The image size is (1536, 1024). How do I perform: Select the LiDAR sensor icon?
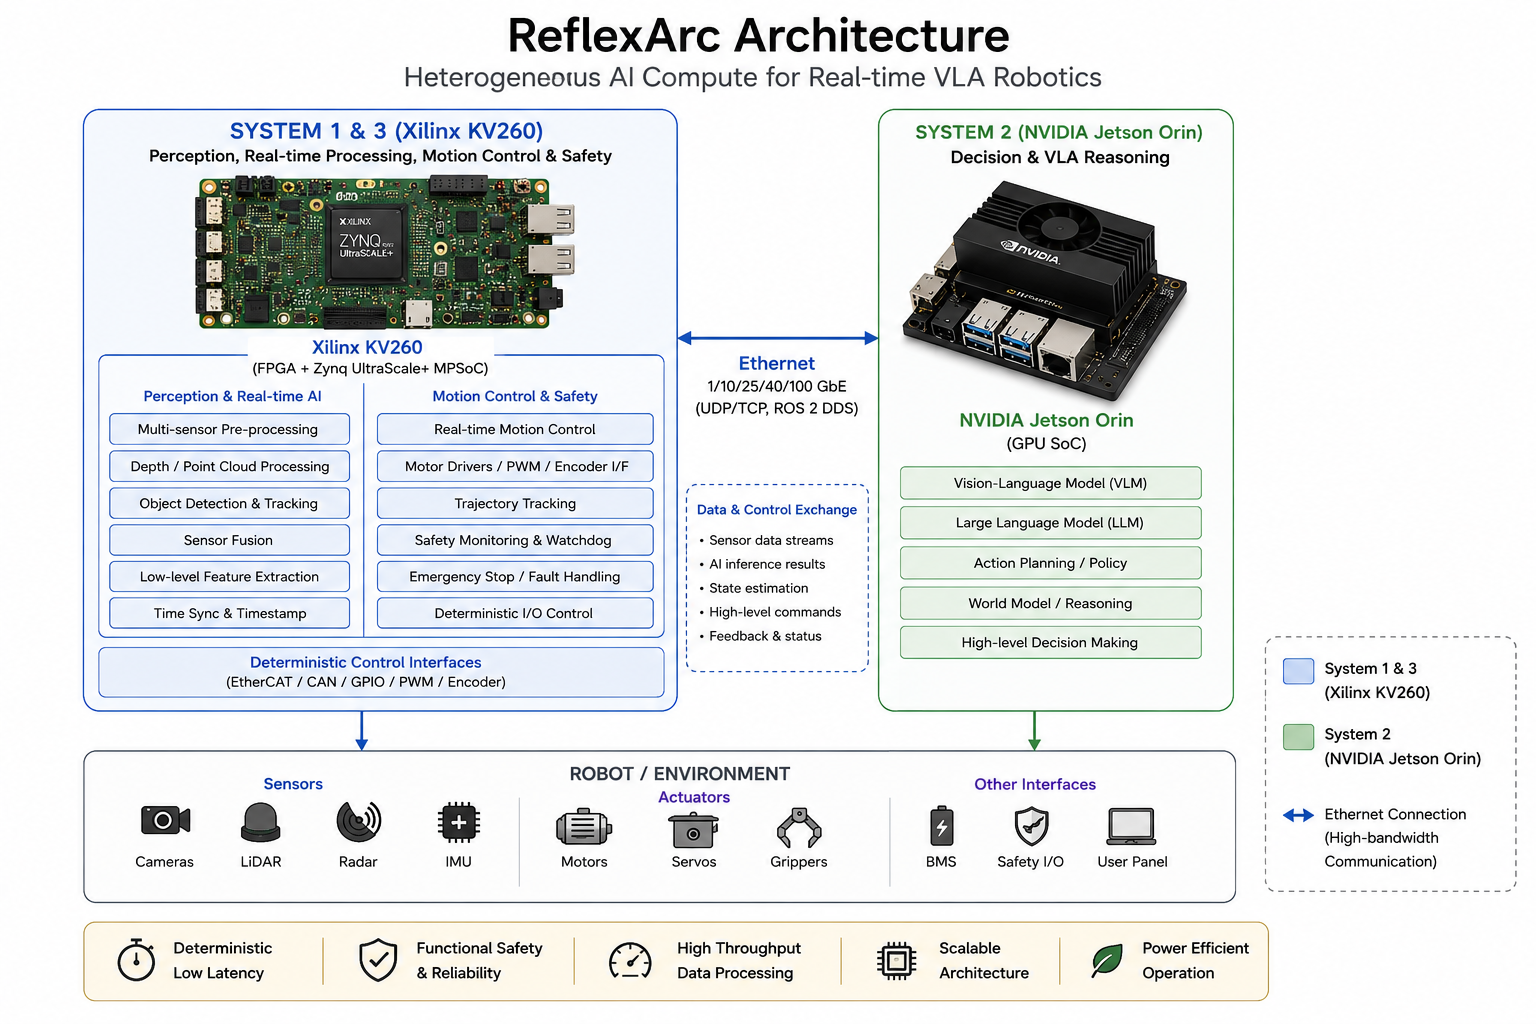click(x=261, y=823)
